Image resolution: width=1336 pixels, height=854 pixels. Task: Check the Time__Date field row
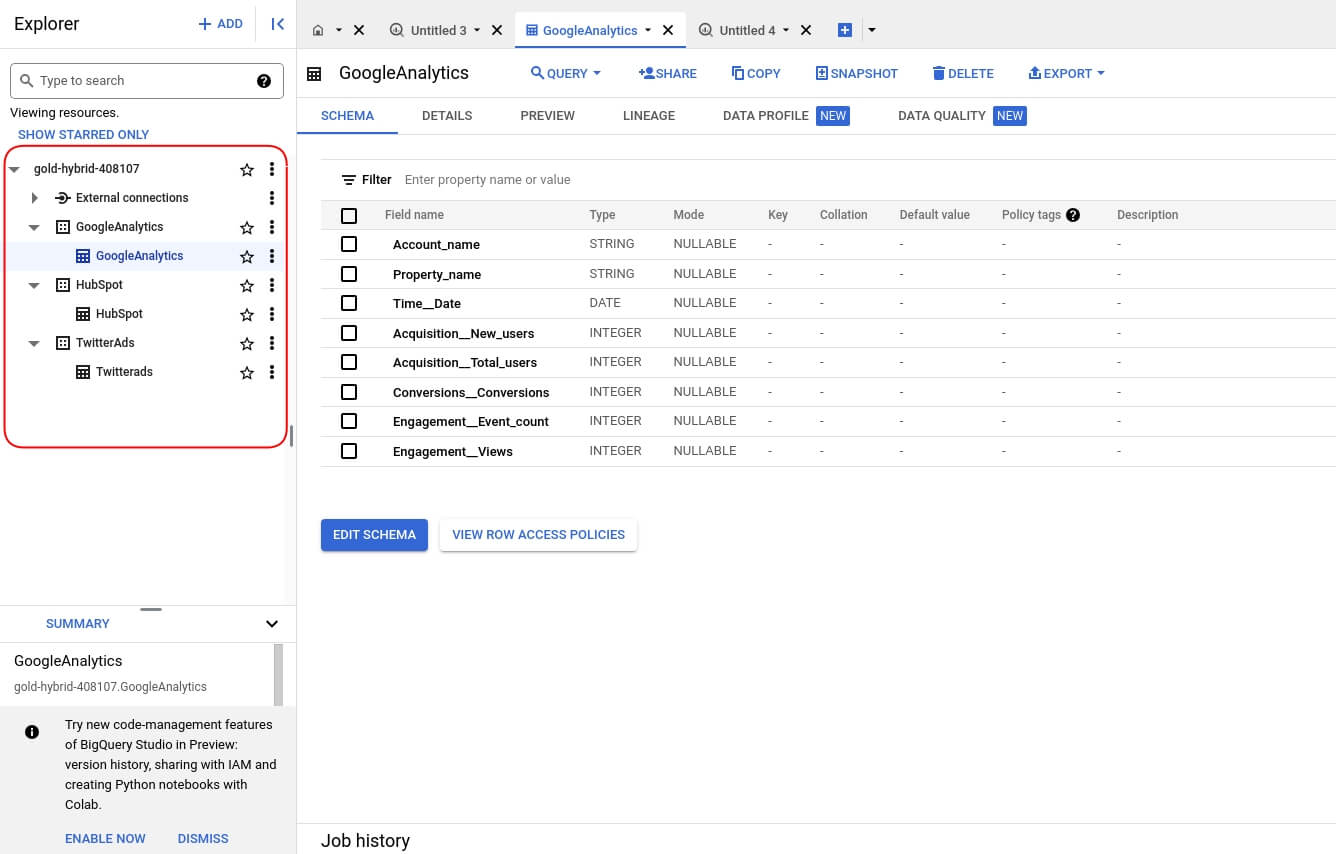pos(349,303)
